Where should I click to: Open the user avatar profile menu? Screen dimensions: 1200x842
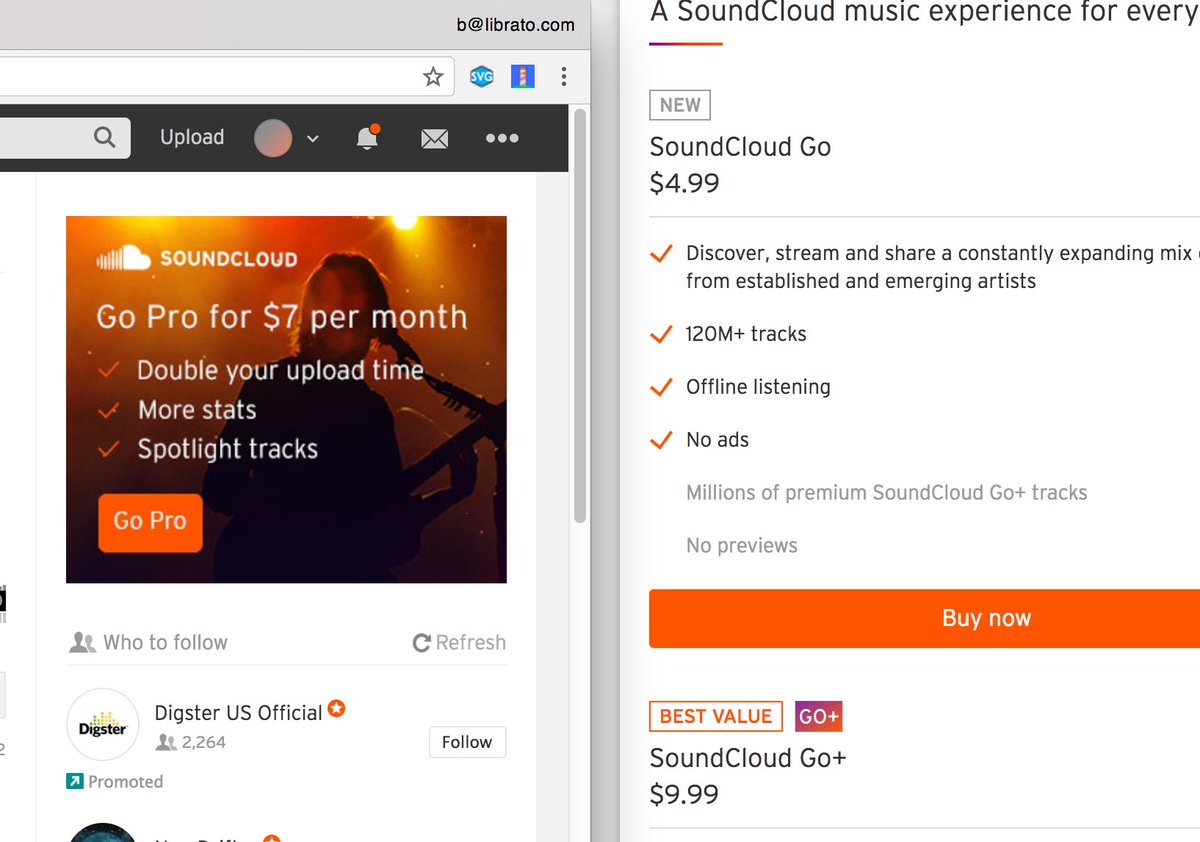pyautogui.click(x=273, y=138)
